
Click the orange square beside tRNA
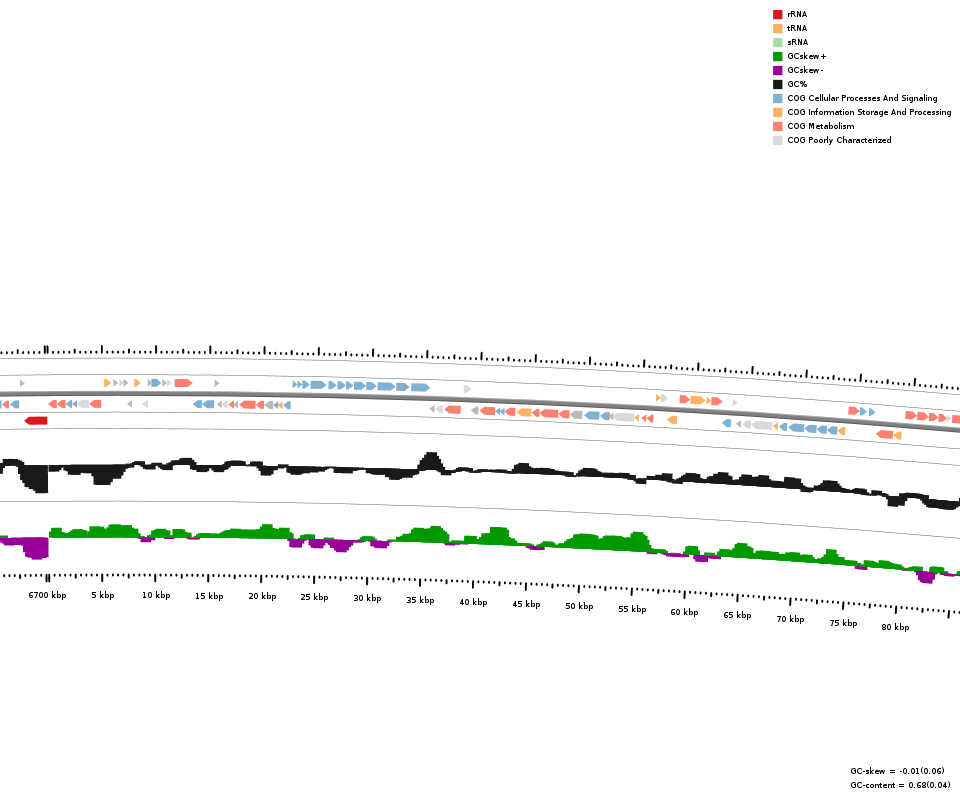pos(777,28)
